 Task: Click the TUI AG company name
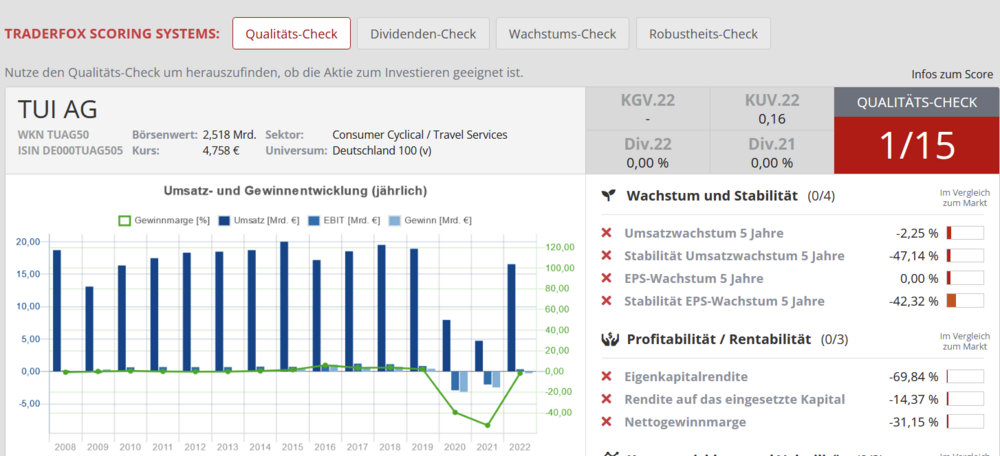pos(57,110)
